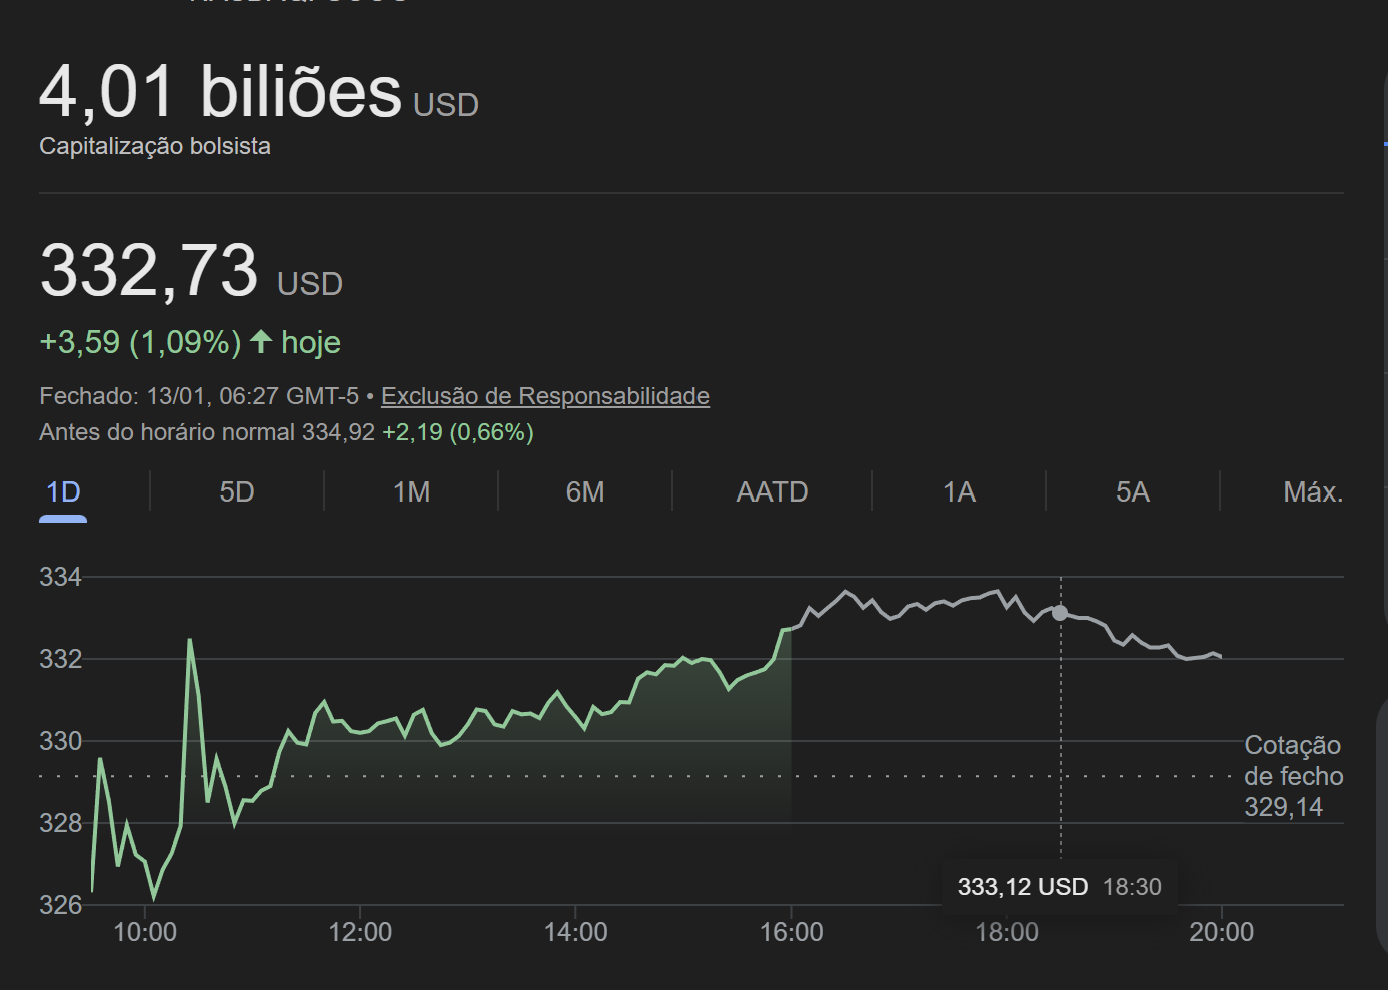Click the pre-market price 334,92

(338, 432)
